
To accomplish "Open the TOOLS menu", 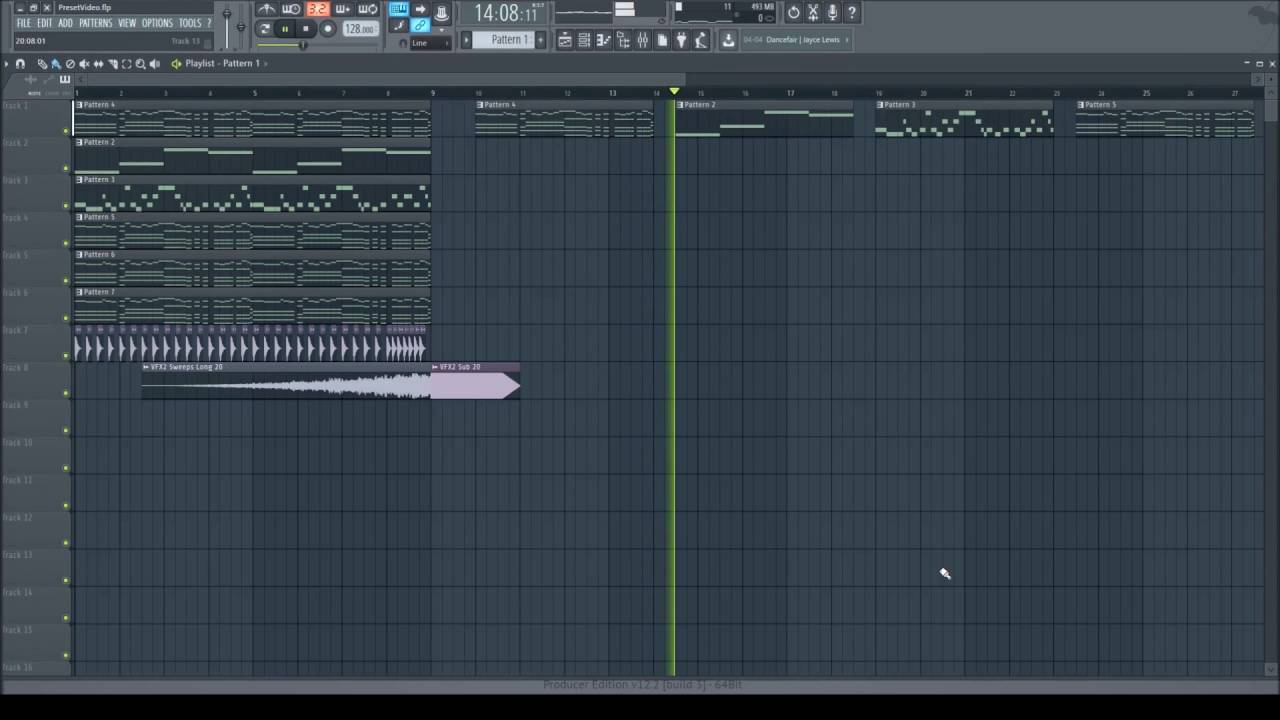I will coord(190,23).
